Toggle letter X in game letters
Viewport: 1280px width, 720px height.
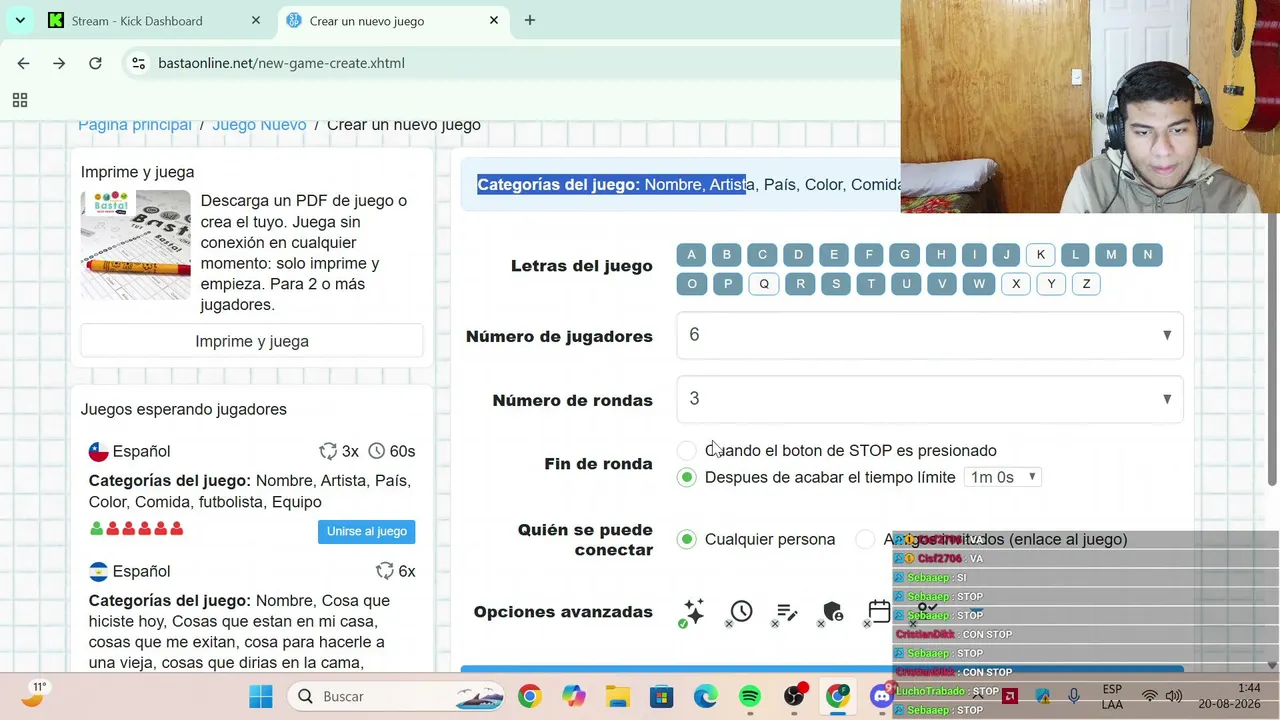click(x=1016, y=284)
